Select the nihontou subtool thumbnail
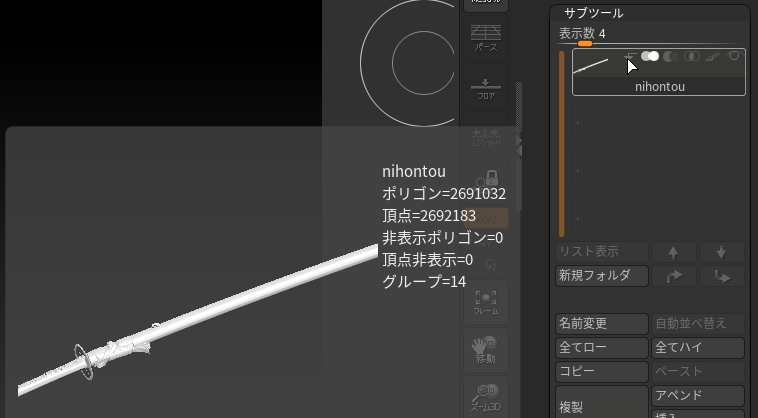 click(x=590, y=66)
